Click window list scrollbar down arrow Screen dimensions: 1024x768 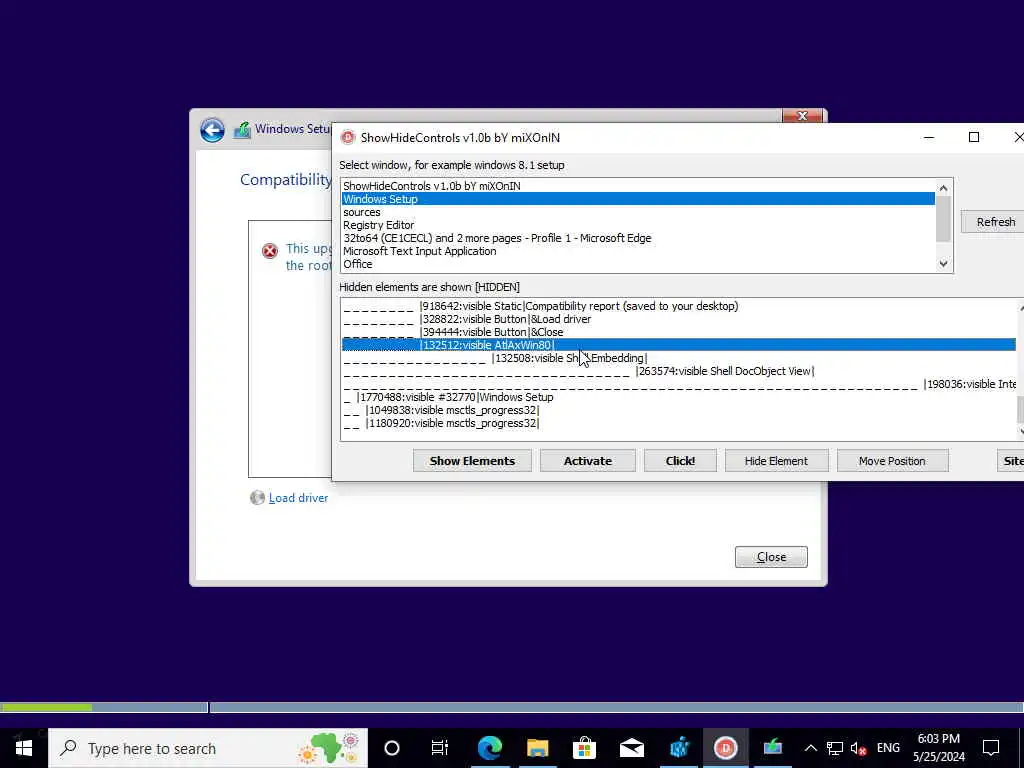pyautogui.click(x=943, y=264)
